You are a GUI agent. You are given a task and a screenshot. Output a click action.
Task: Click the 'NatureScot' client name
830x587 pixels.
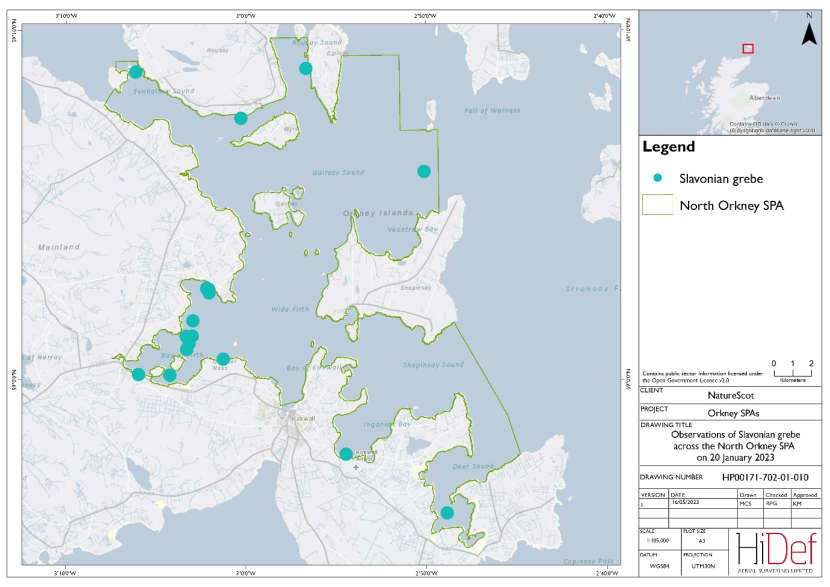(730, 395)
